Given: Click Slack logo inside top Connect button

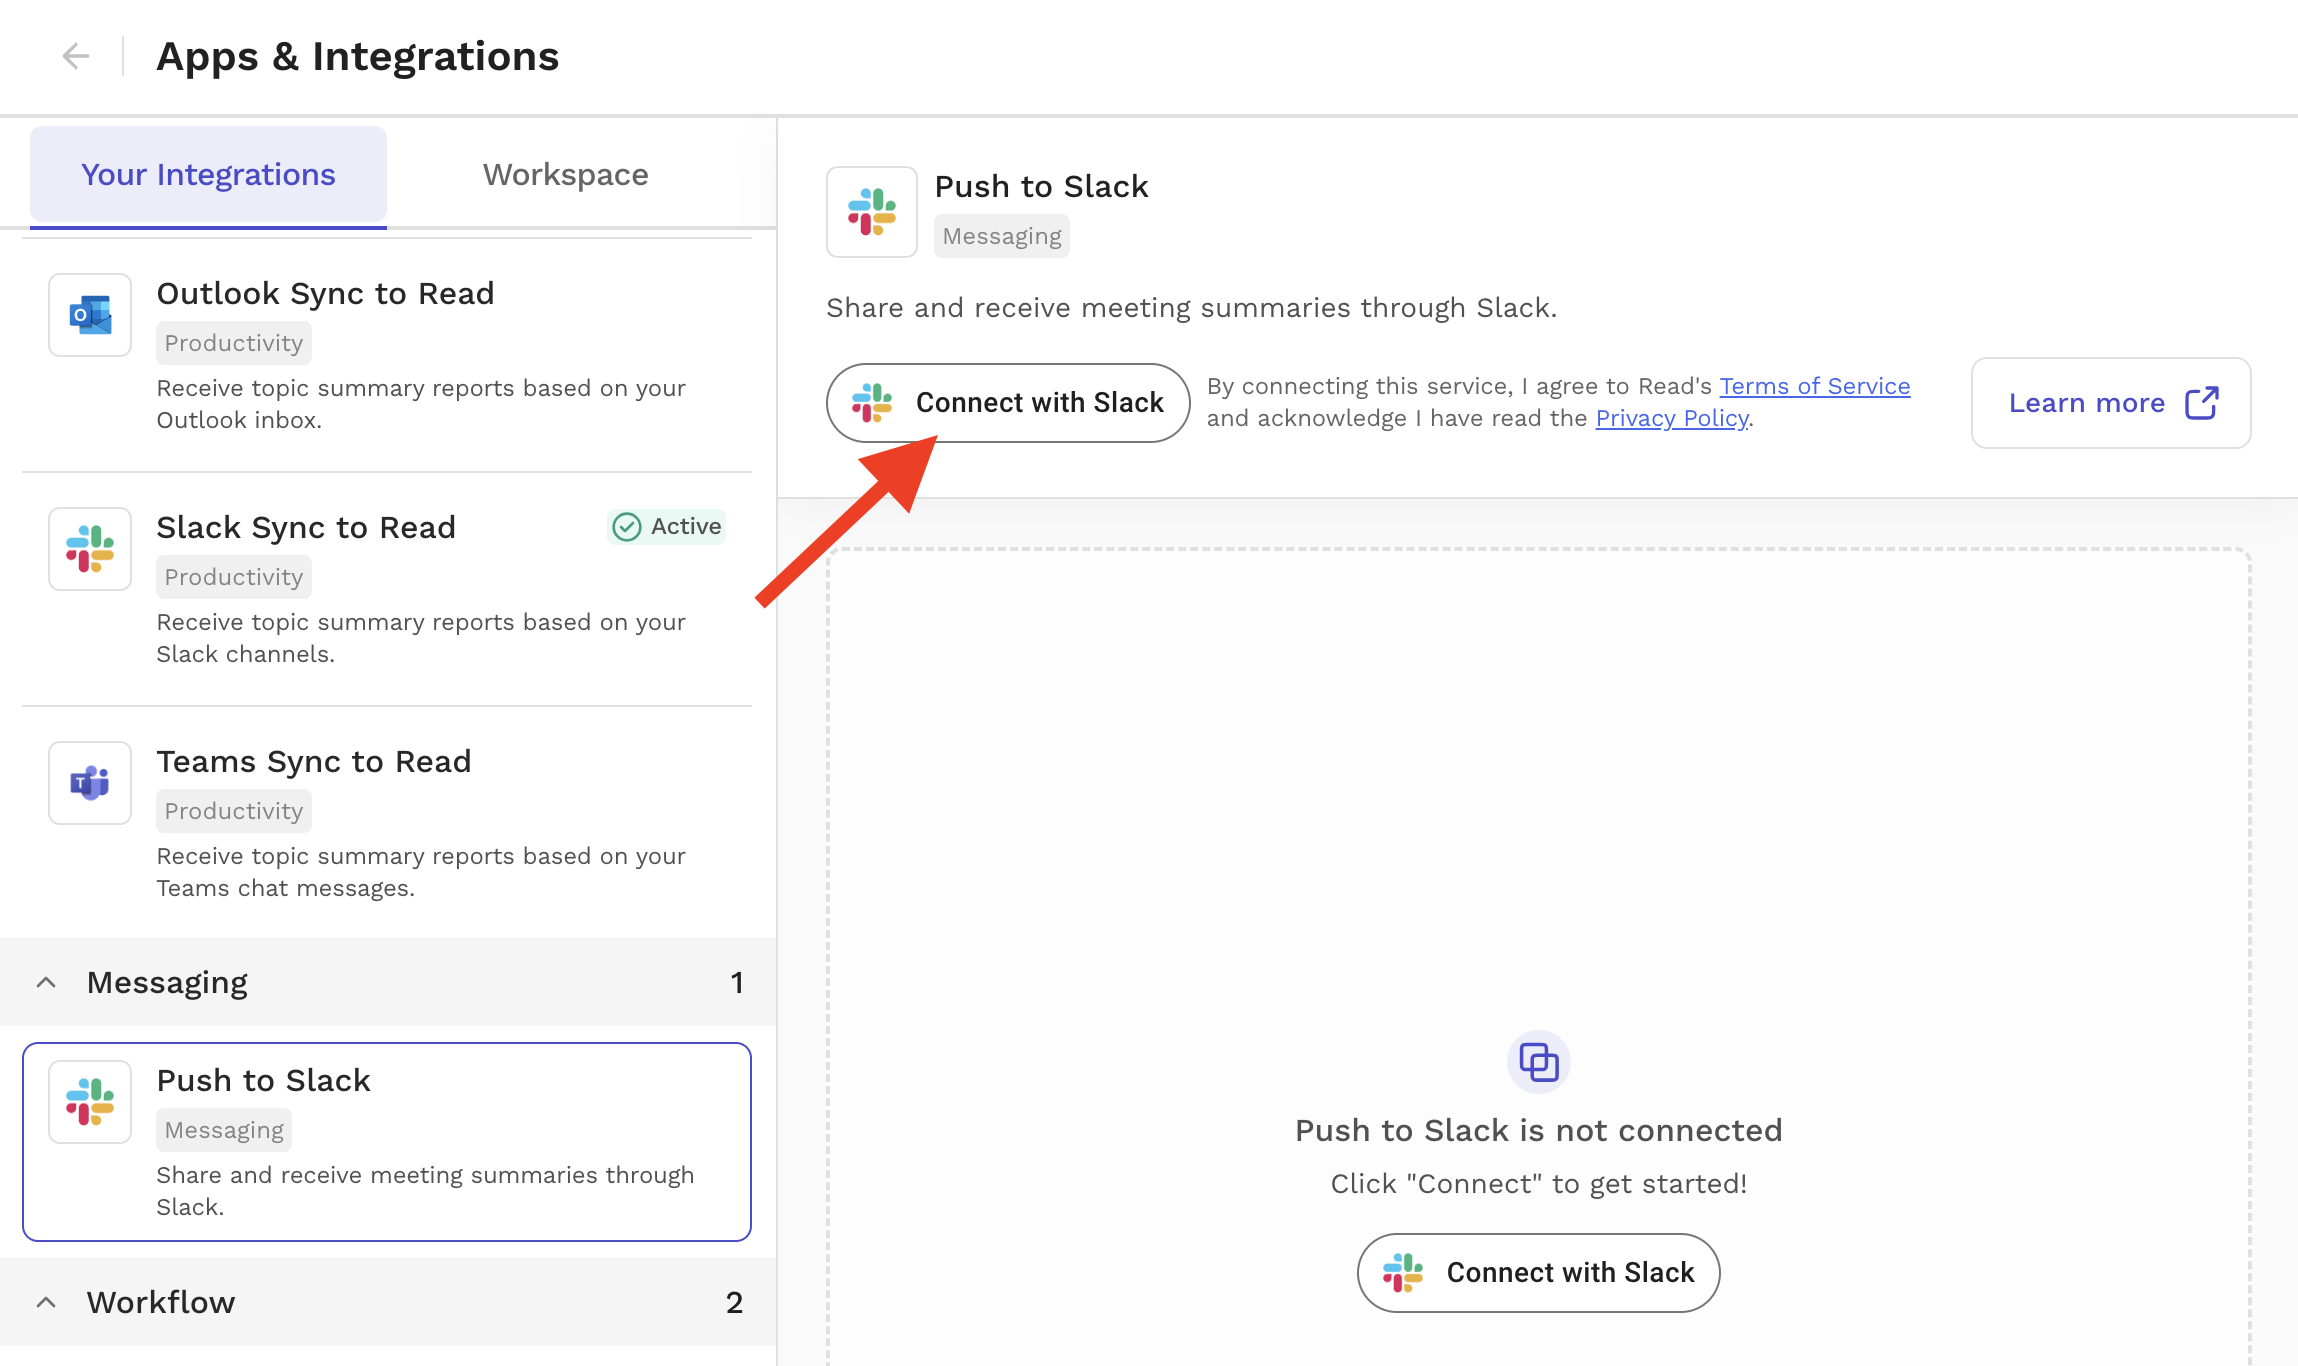Looking at the screenshot, I should (x=872, y=403).
